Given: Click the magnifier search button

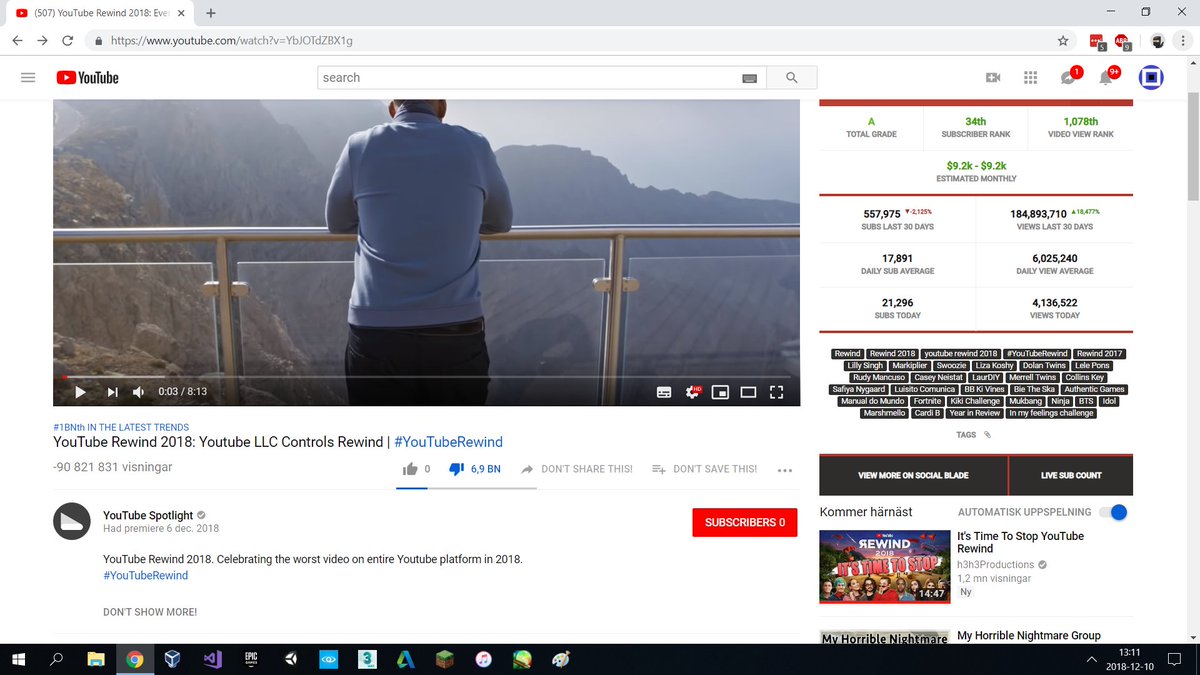Looking at the screenshot, I should coord(792,78).
